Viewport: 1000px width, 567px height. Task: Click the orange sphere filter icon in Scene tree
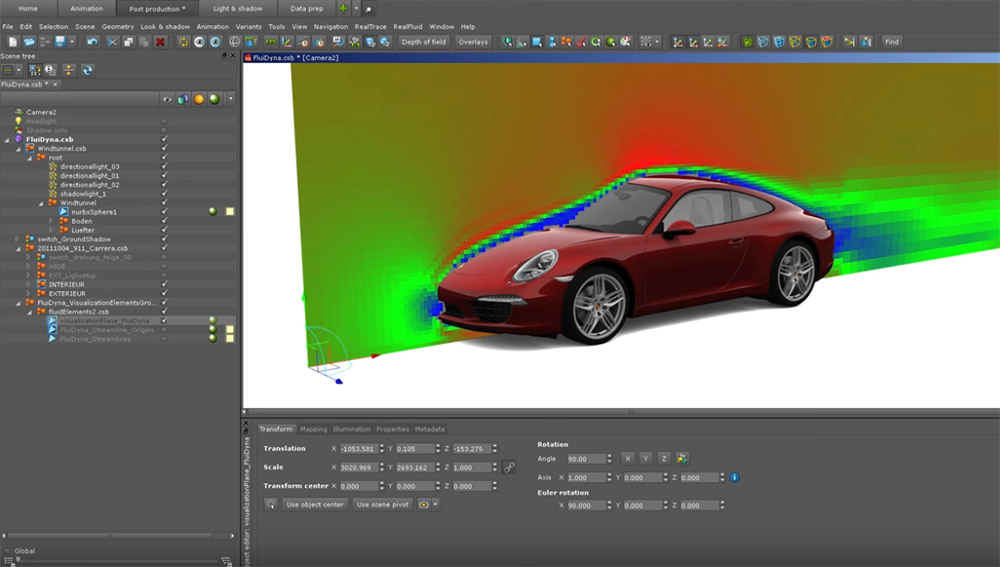pyautogui.click(x=199, y=99)
